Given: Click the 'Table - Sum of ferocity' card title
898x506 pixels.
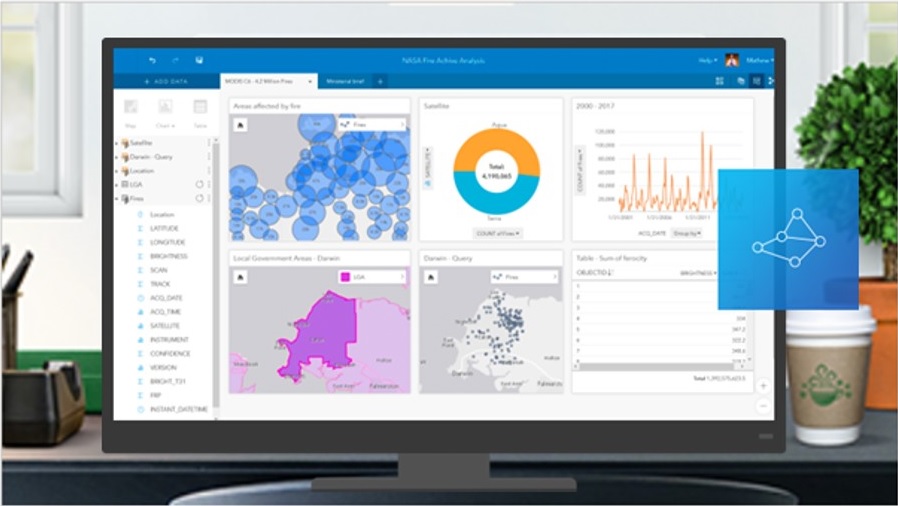Looking at the screenshot, I should coord(612,258).
